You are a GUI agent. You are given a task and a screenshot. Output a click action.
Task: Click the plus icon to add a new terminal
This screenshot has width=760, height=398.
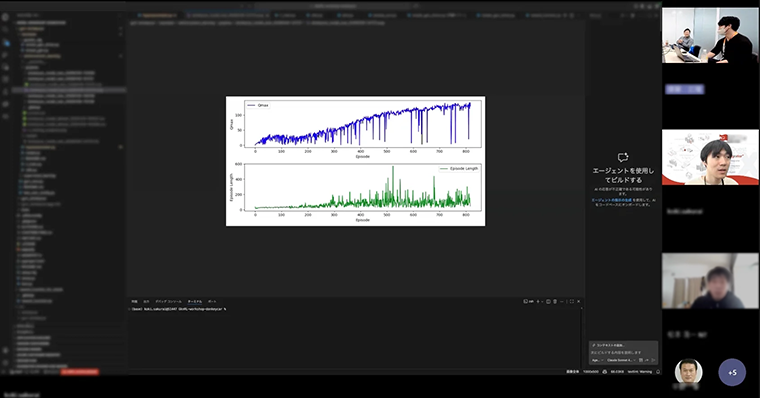(538, 302)
